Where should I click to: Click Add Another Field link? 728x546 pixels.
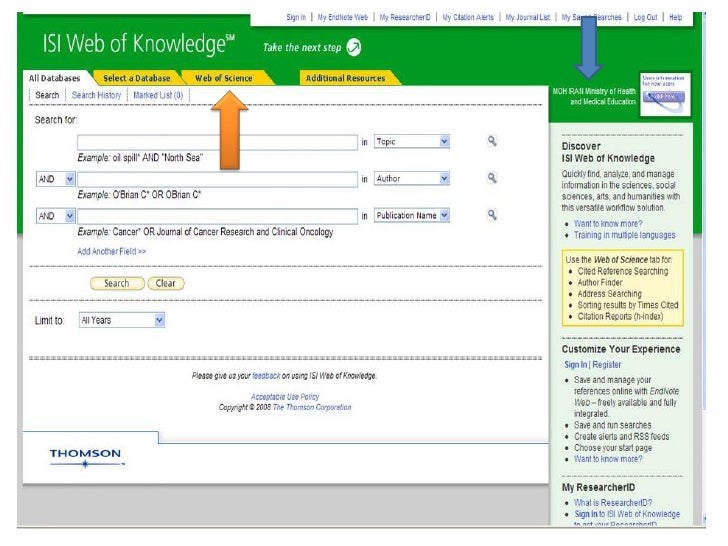[111, 251]
